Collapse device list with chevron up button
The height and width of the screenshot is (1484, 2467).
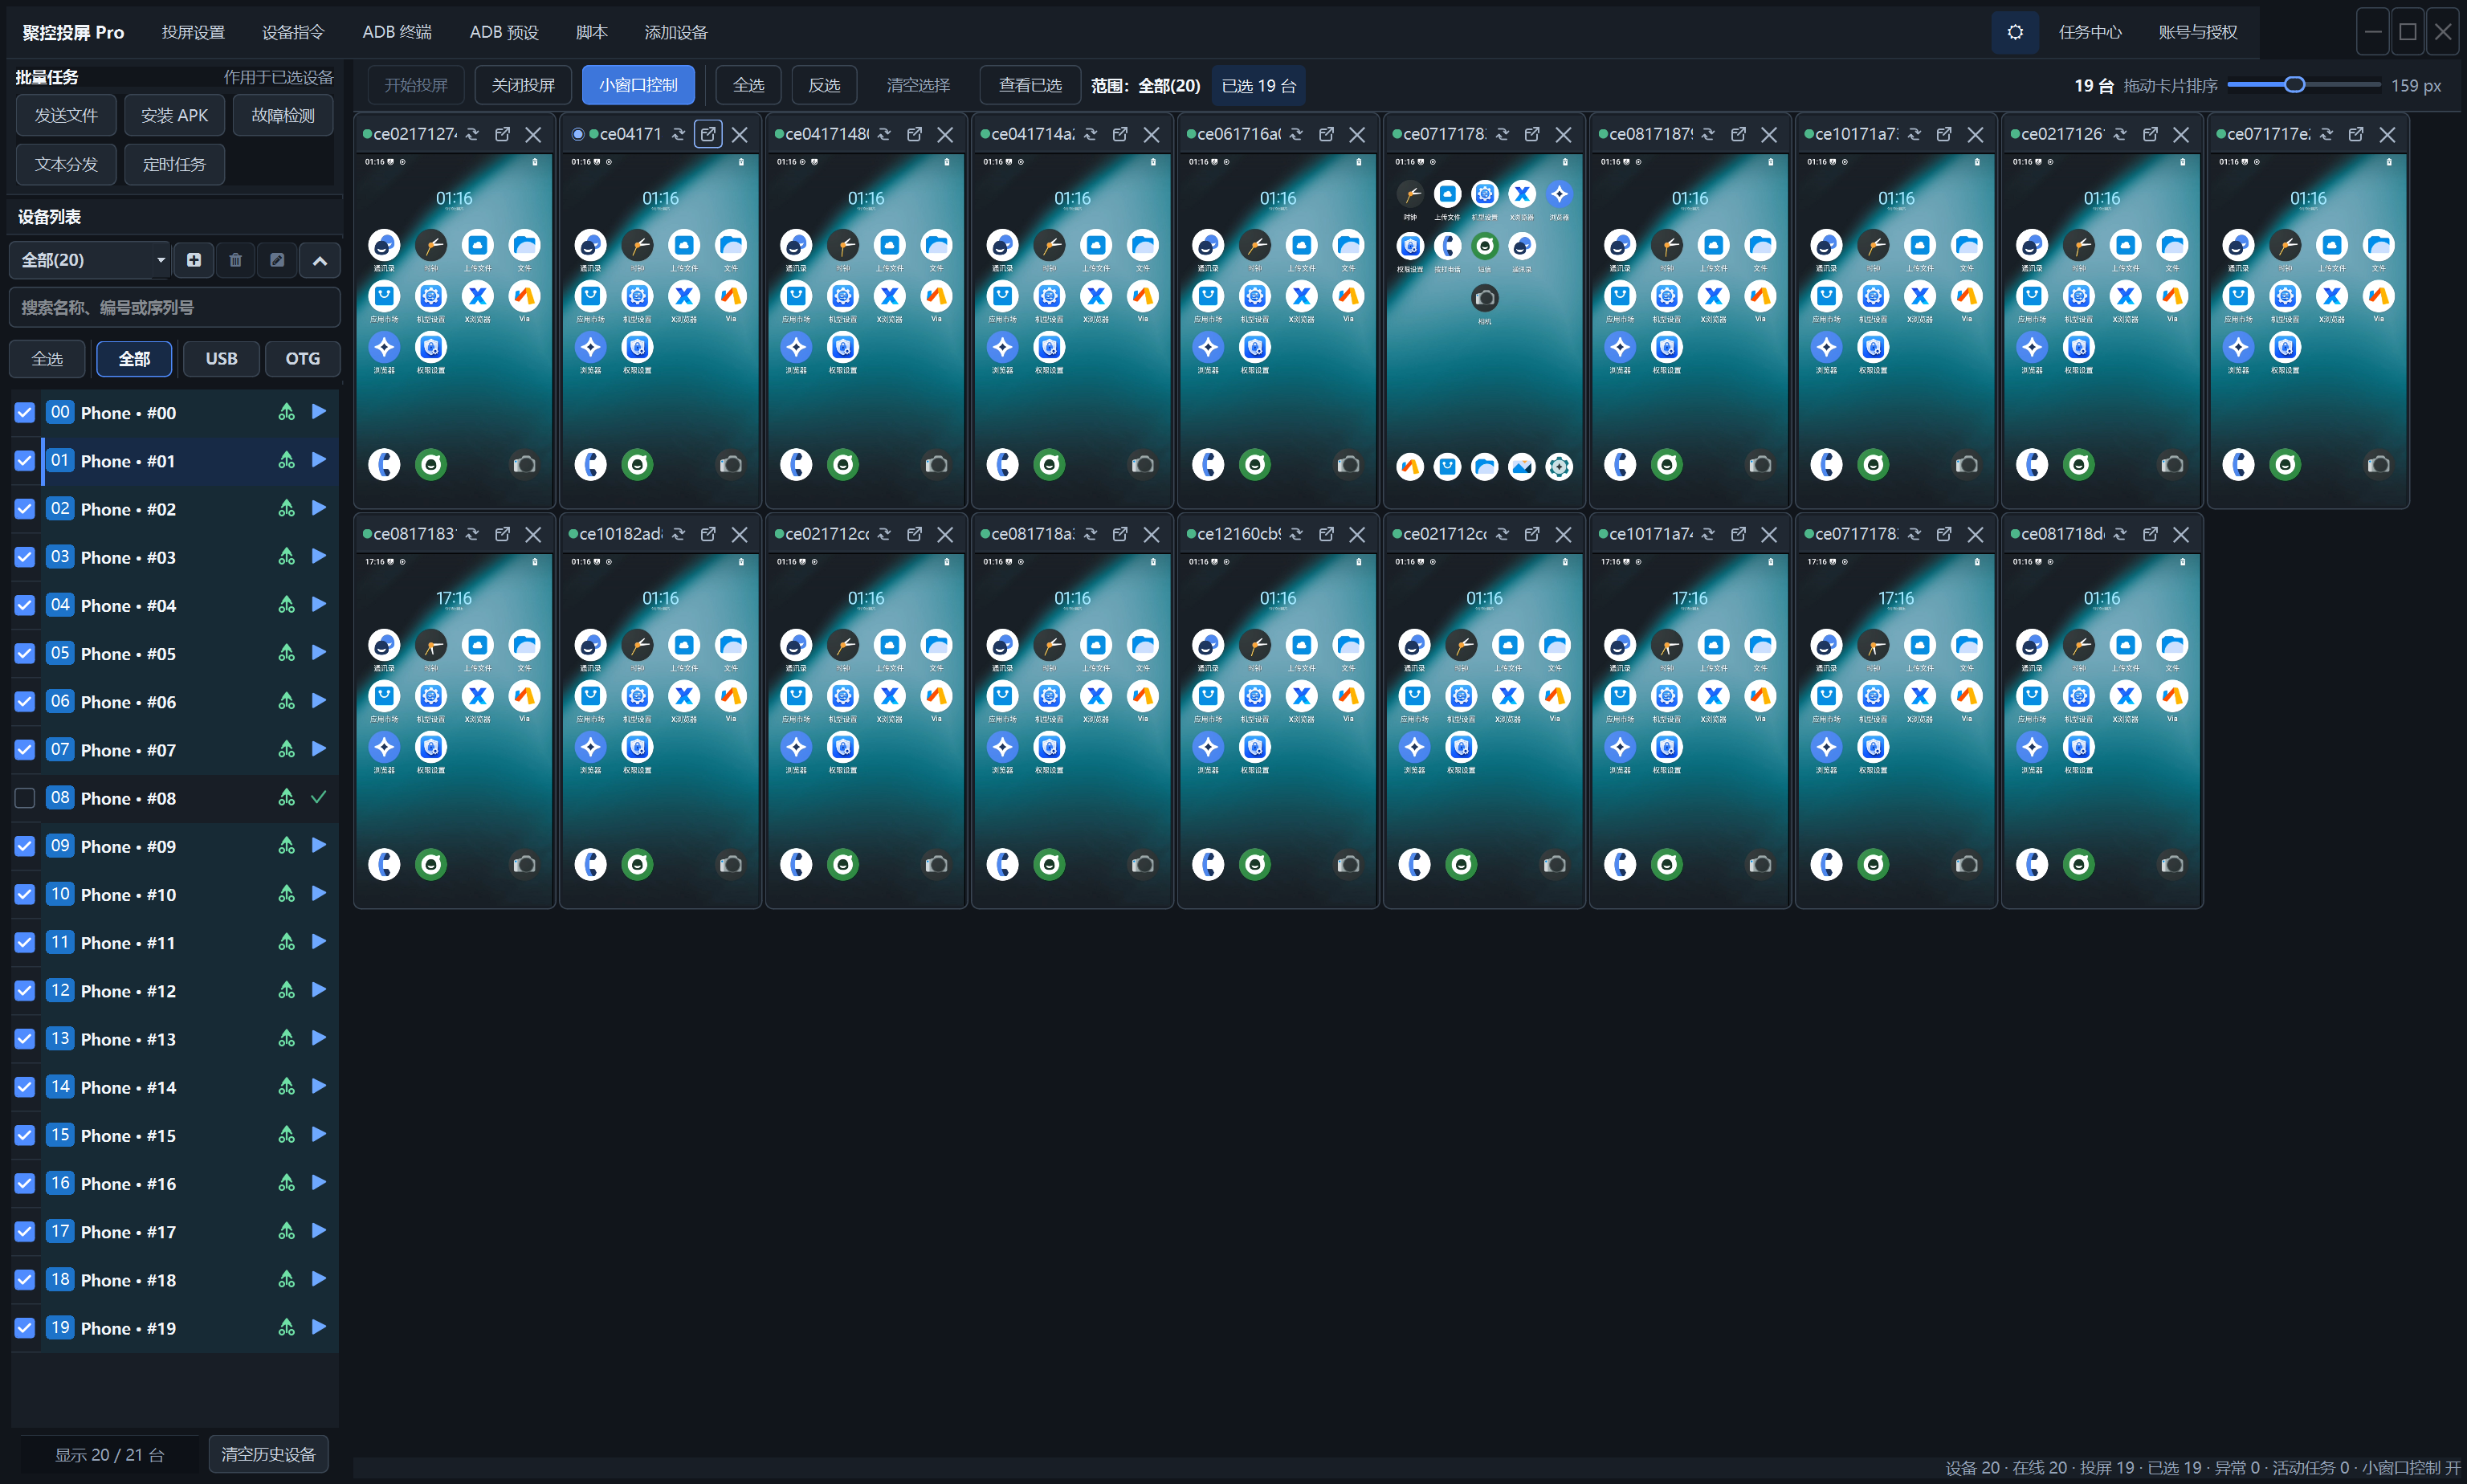pos(319,260)
